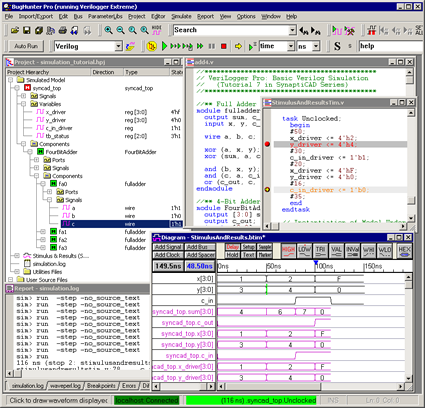Viewport: 425px width, 408px height.
Task: Select the VAL valid waveform button
Action: point(336,251)
